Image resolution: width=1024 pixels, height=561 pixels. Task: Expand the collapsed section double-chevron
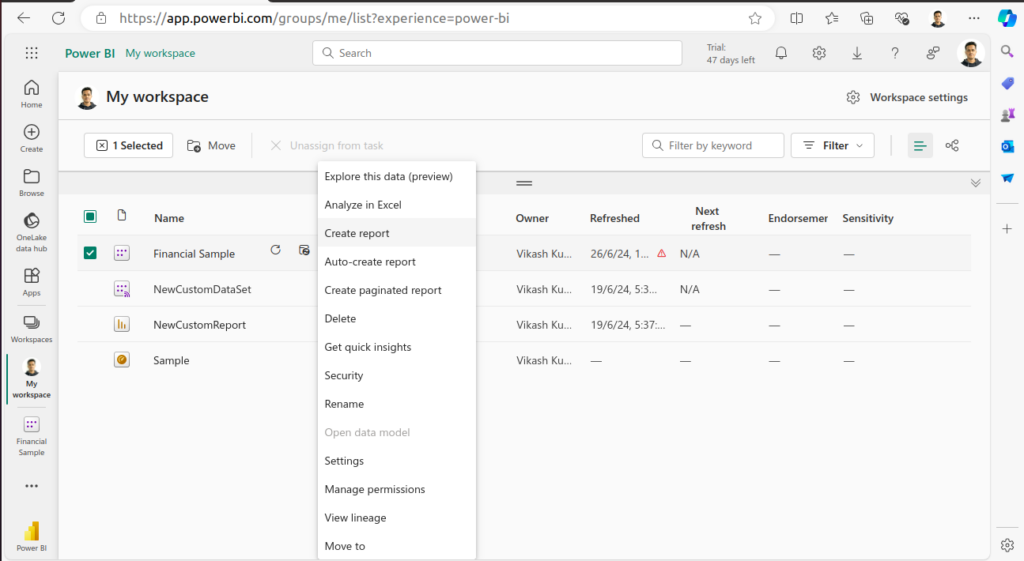click(x=975, y=183)
